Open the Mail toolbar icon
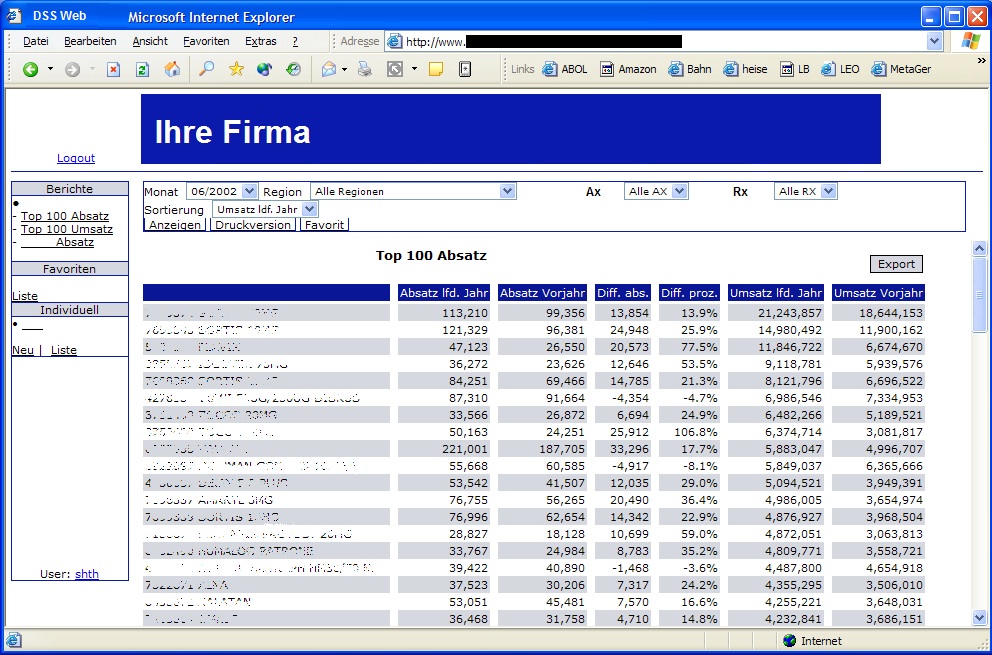Image resolution: width=992 pixels, height=655 pixels. pos(328,69)
